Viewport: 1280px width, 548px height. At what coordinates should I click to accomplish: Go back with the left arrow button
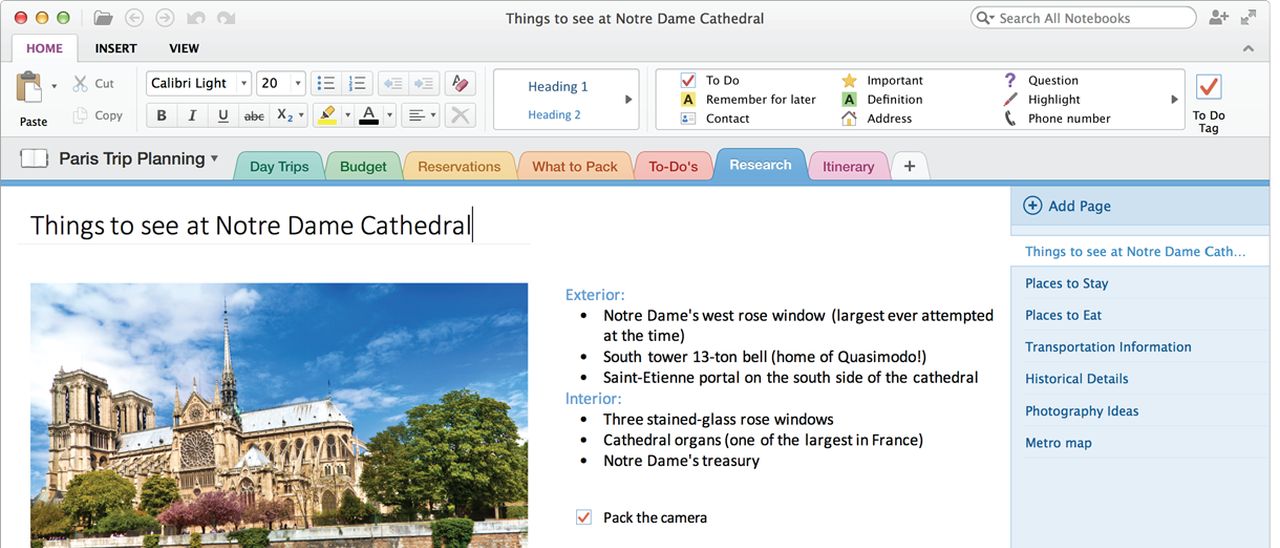pyautogui.click(x=135, y=18)
